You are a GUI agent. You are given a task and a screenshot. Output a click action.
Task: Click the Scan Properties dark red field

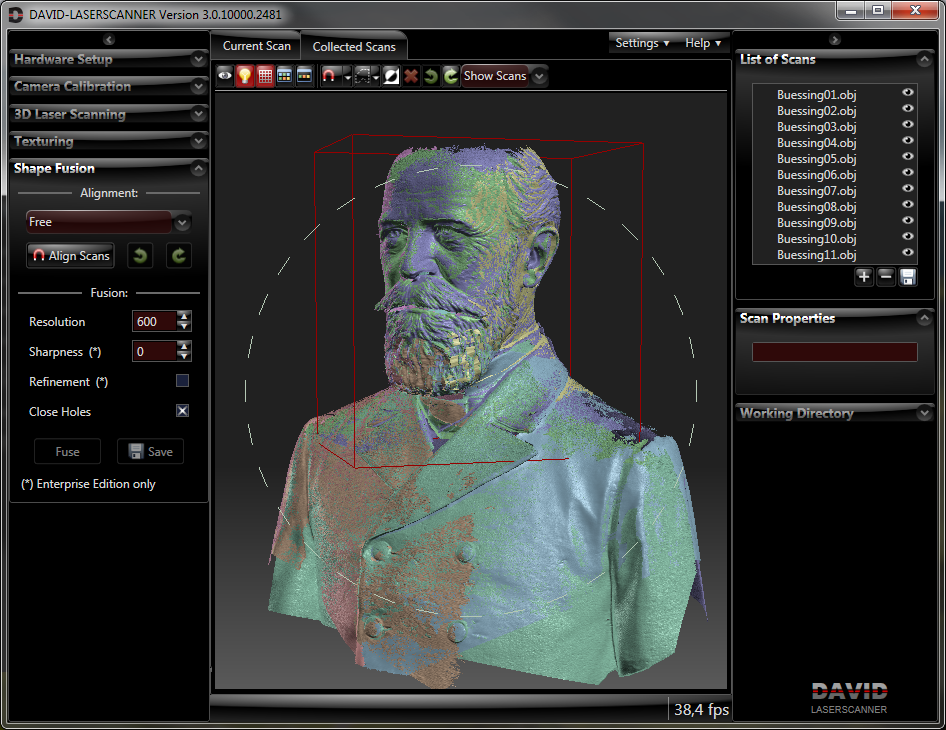(x=834, y=352)
